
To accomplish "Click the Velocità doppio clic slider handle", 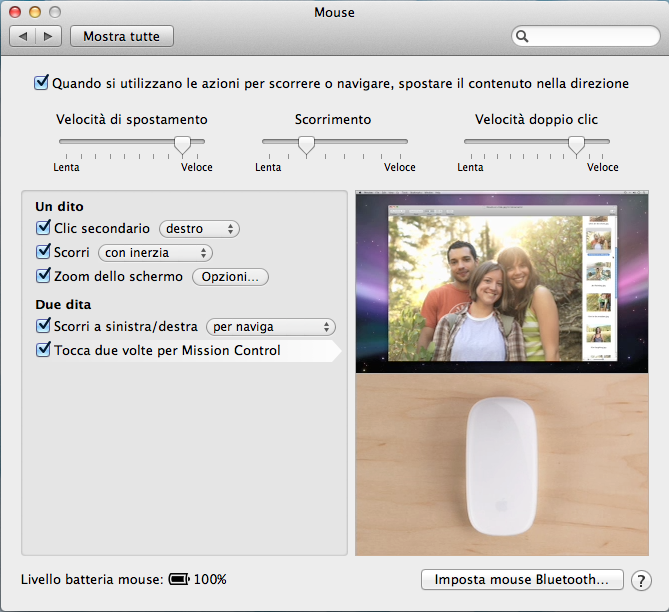I will pos(576,145).
